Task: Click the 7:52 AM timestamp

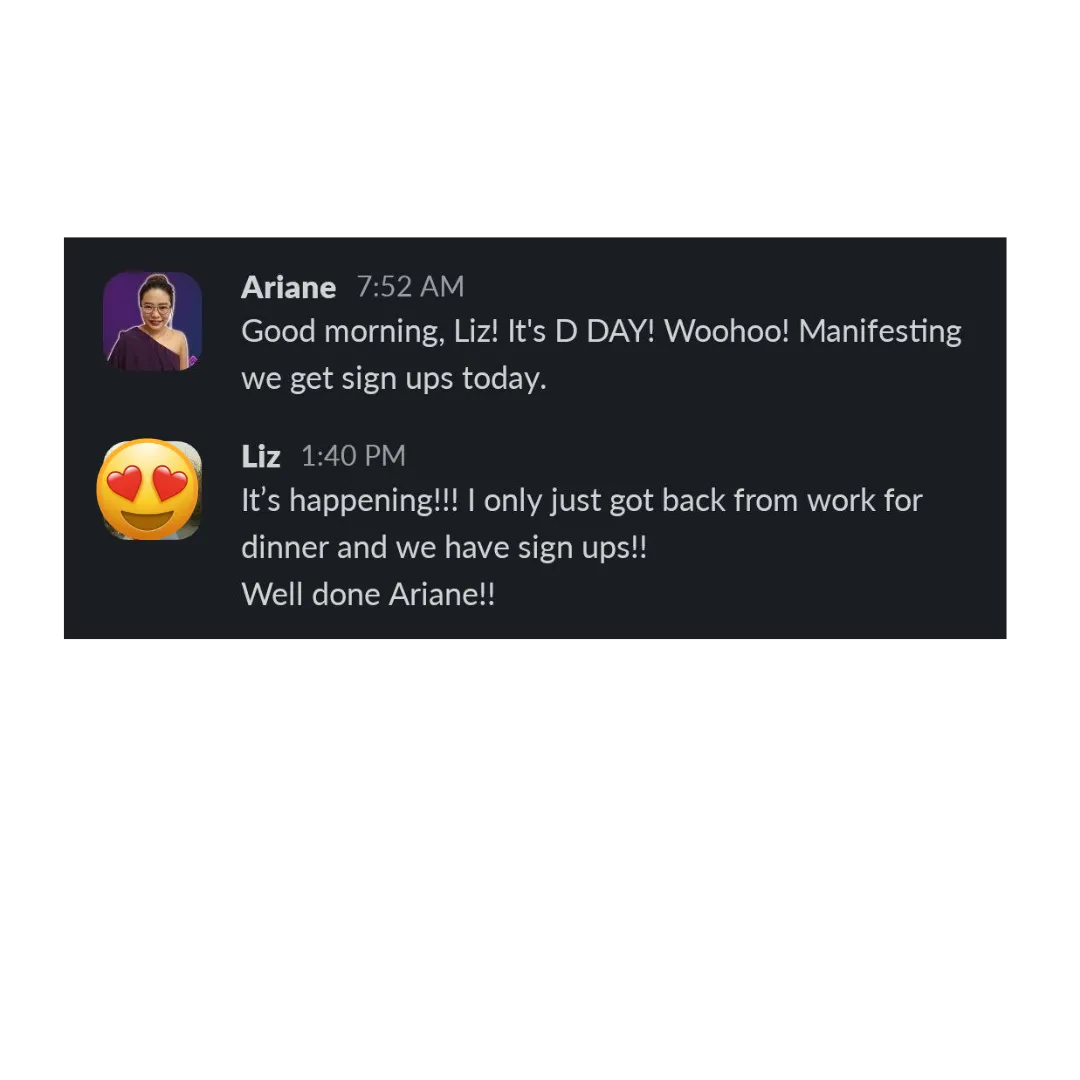Action: tap(411, 287)
